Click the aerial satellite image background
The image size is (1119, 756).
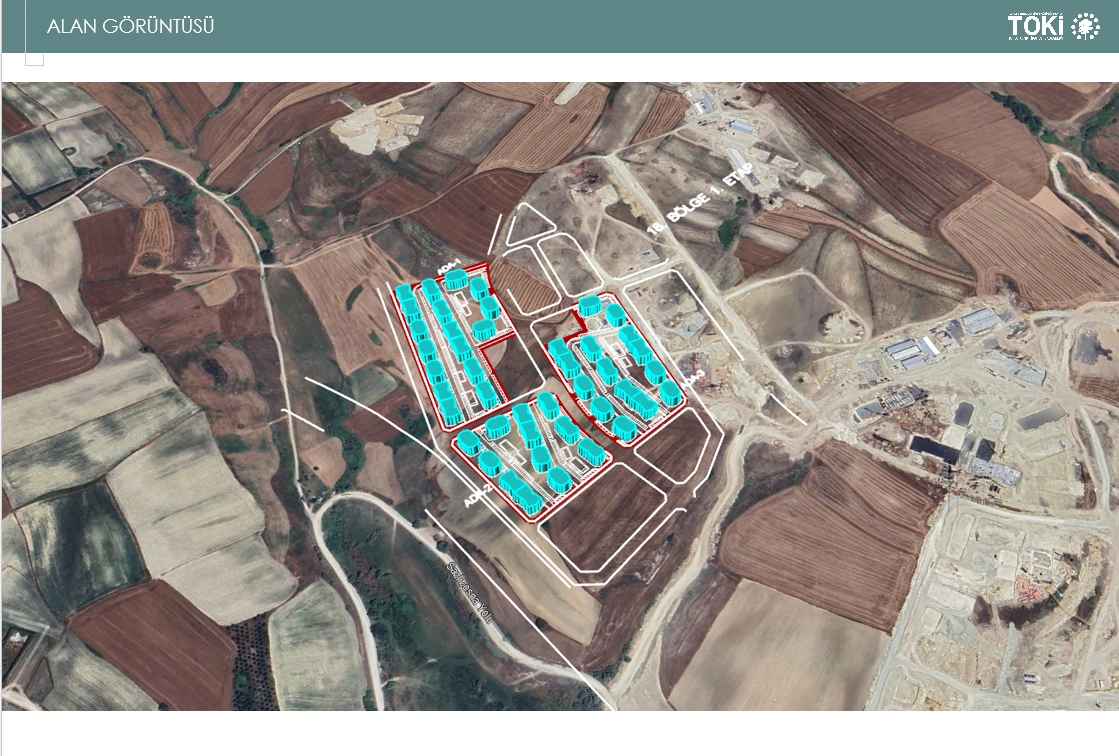pyautogui.click(x=560, y=396)
